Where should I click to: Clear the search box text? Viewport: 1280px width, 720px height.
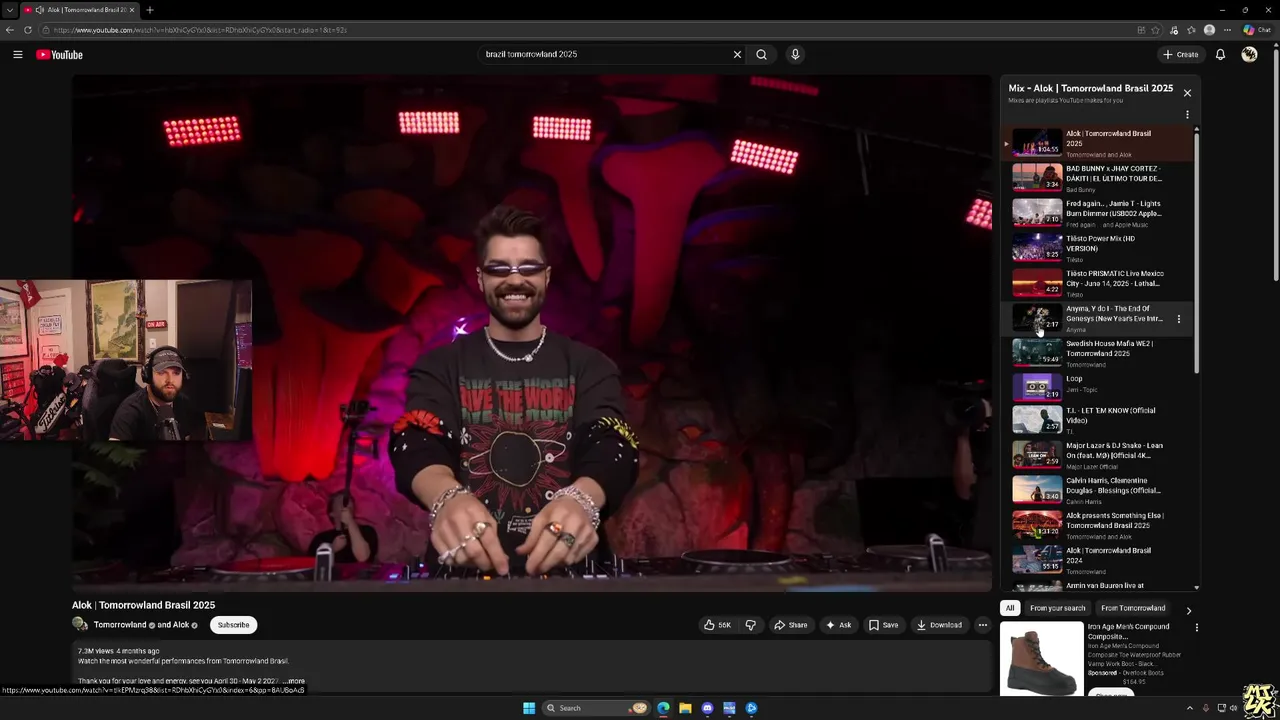pyautogui.click(x=737, y=54)
